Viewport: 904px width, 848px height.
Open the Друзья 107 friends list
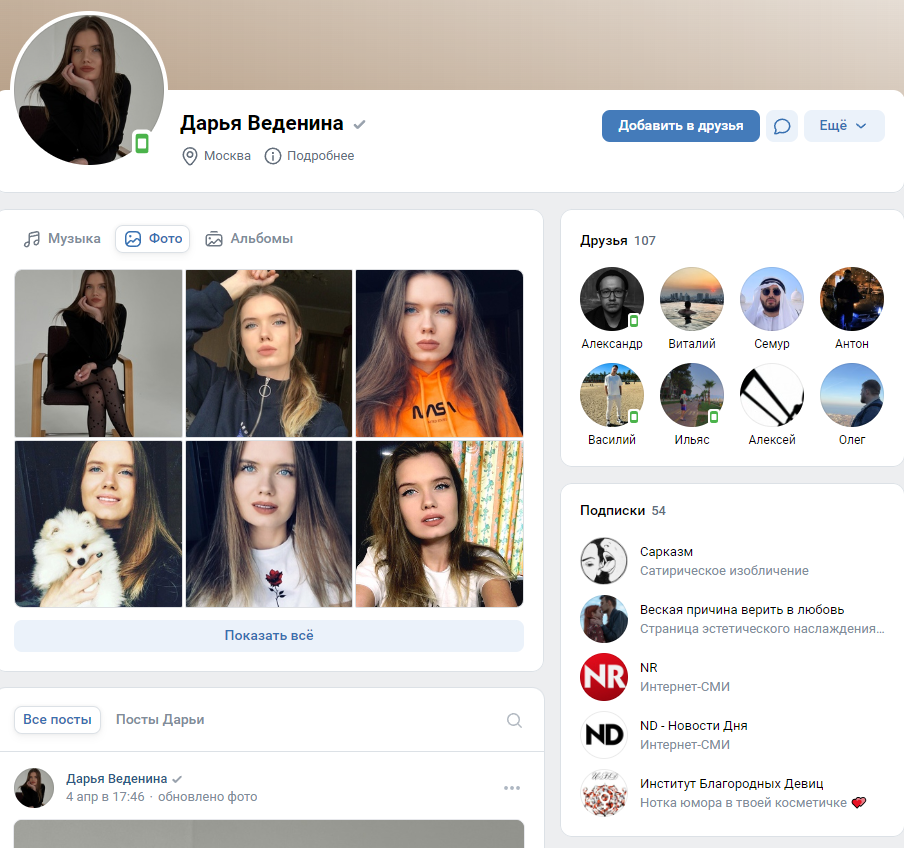[617, 240]
